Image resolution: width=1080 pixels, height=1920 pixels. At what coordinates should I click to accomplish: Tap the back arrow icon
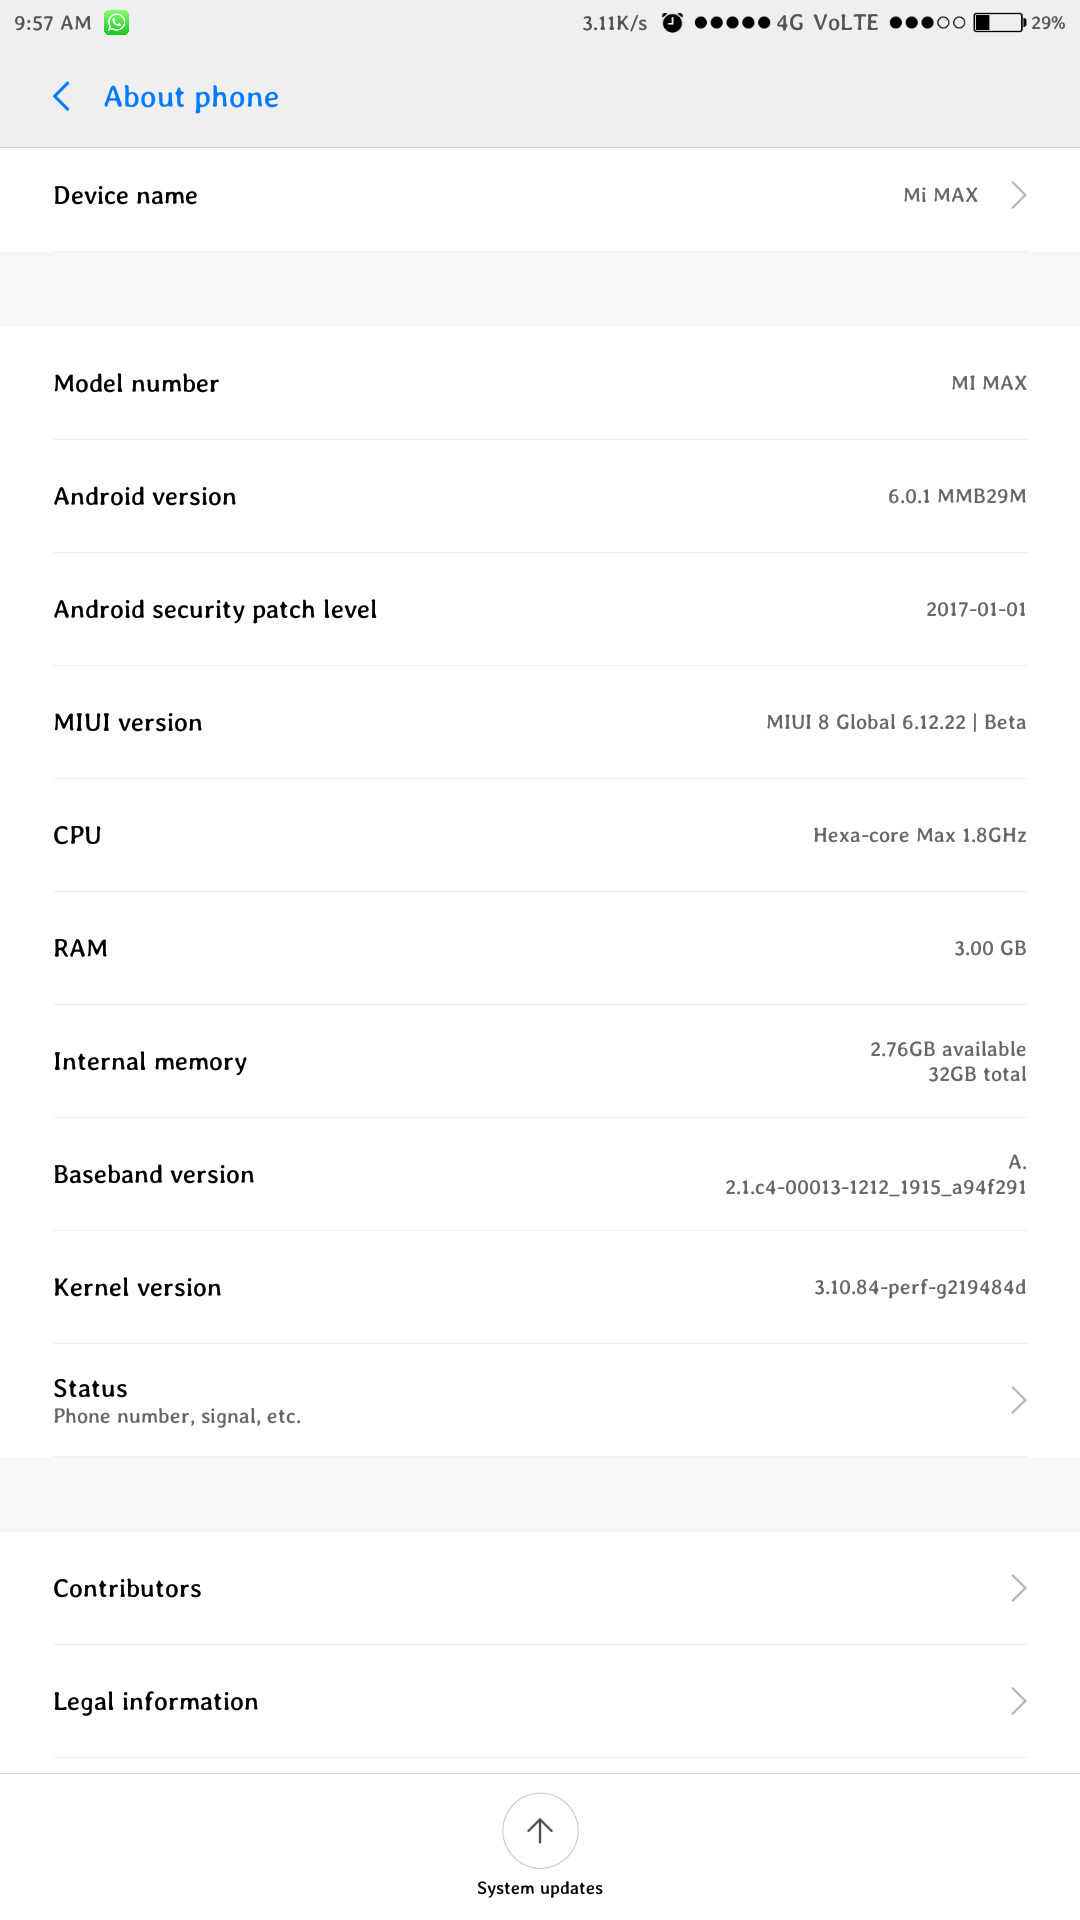pyautogui.click(x=62, y=97)
